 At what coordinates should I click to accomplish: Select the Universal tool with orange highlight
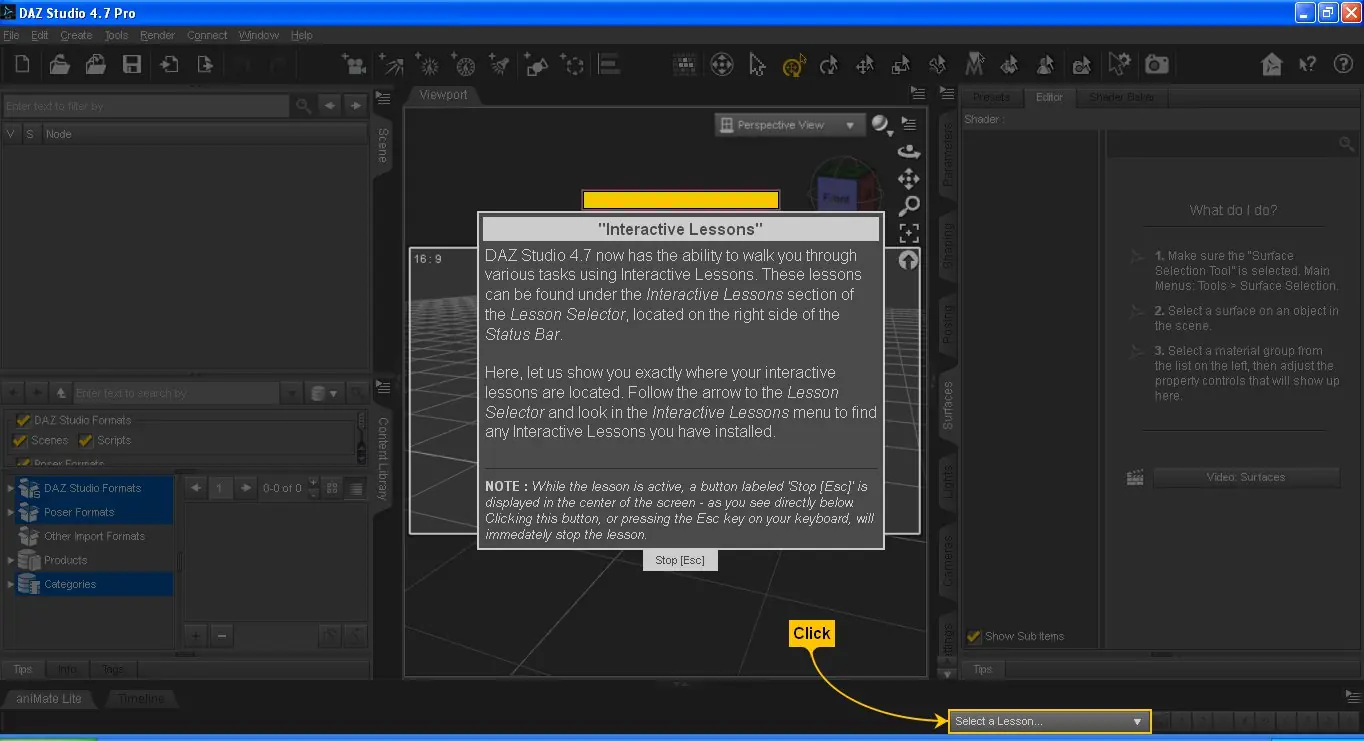(794, 66)
